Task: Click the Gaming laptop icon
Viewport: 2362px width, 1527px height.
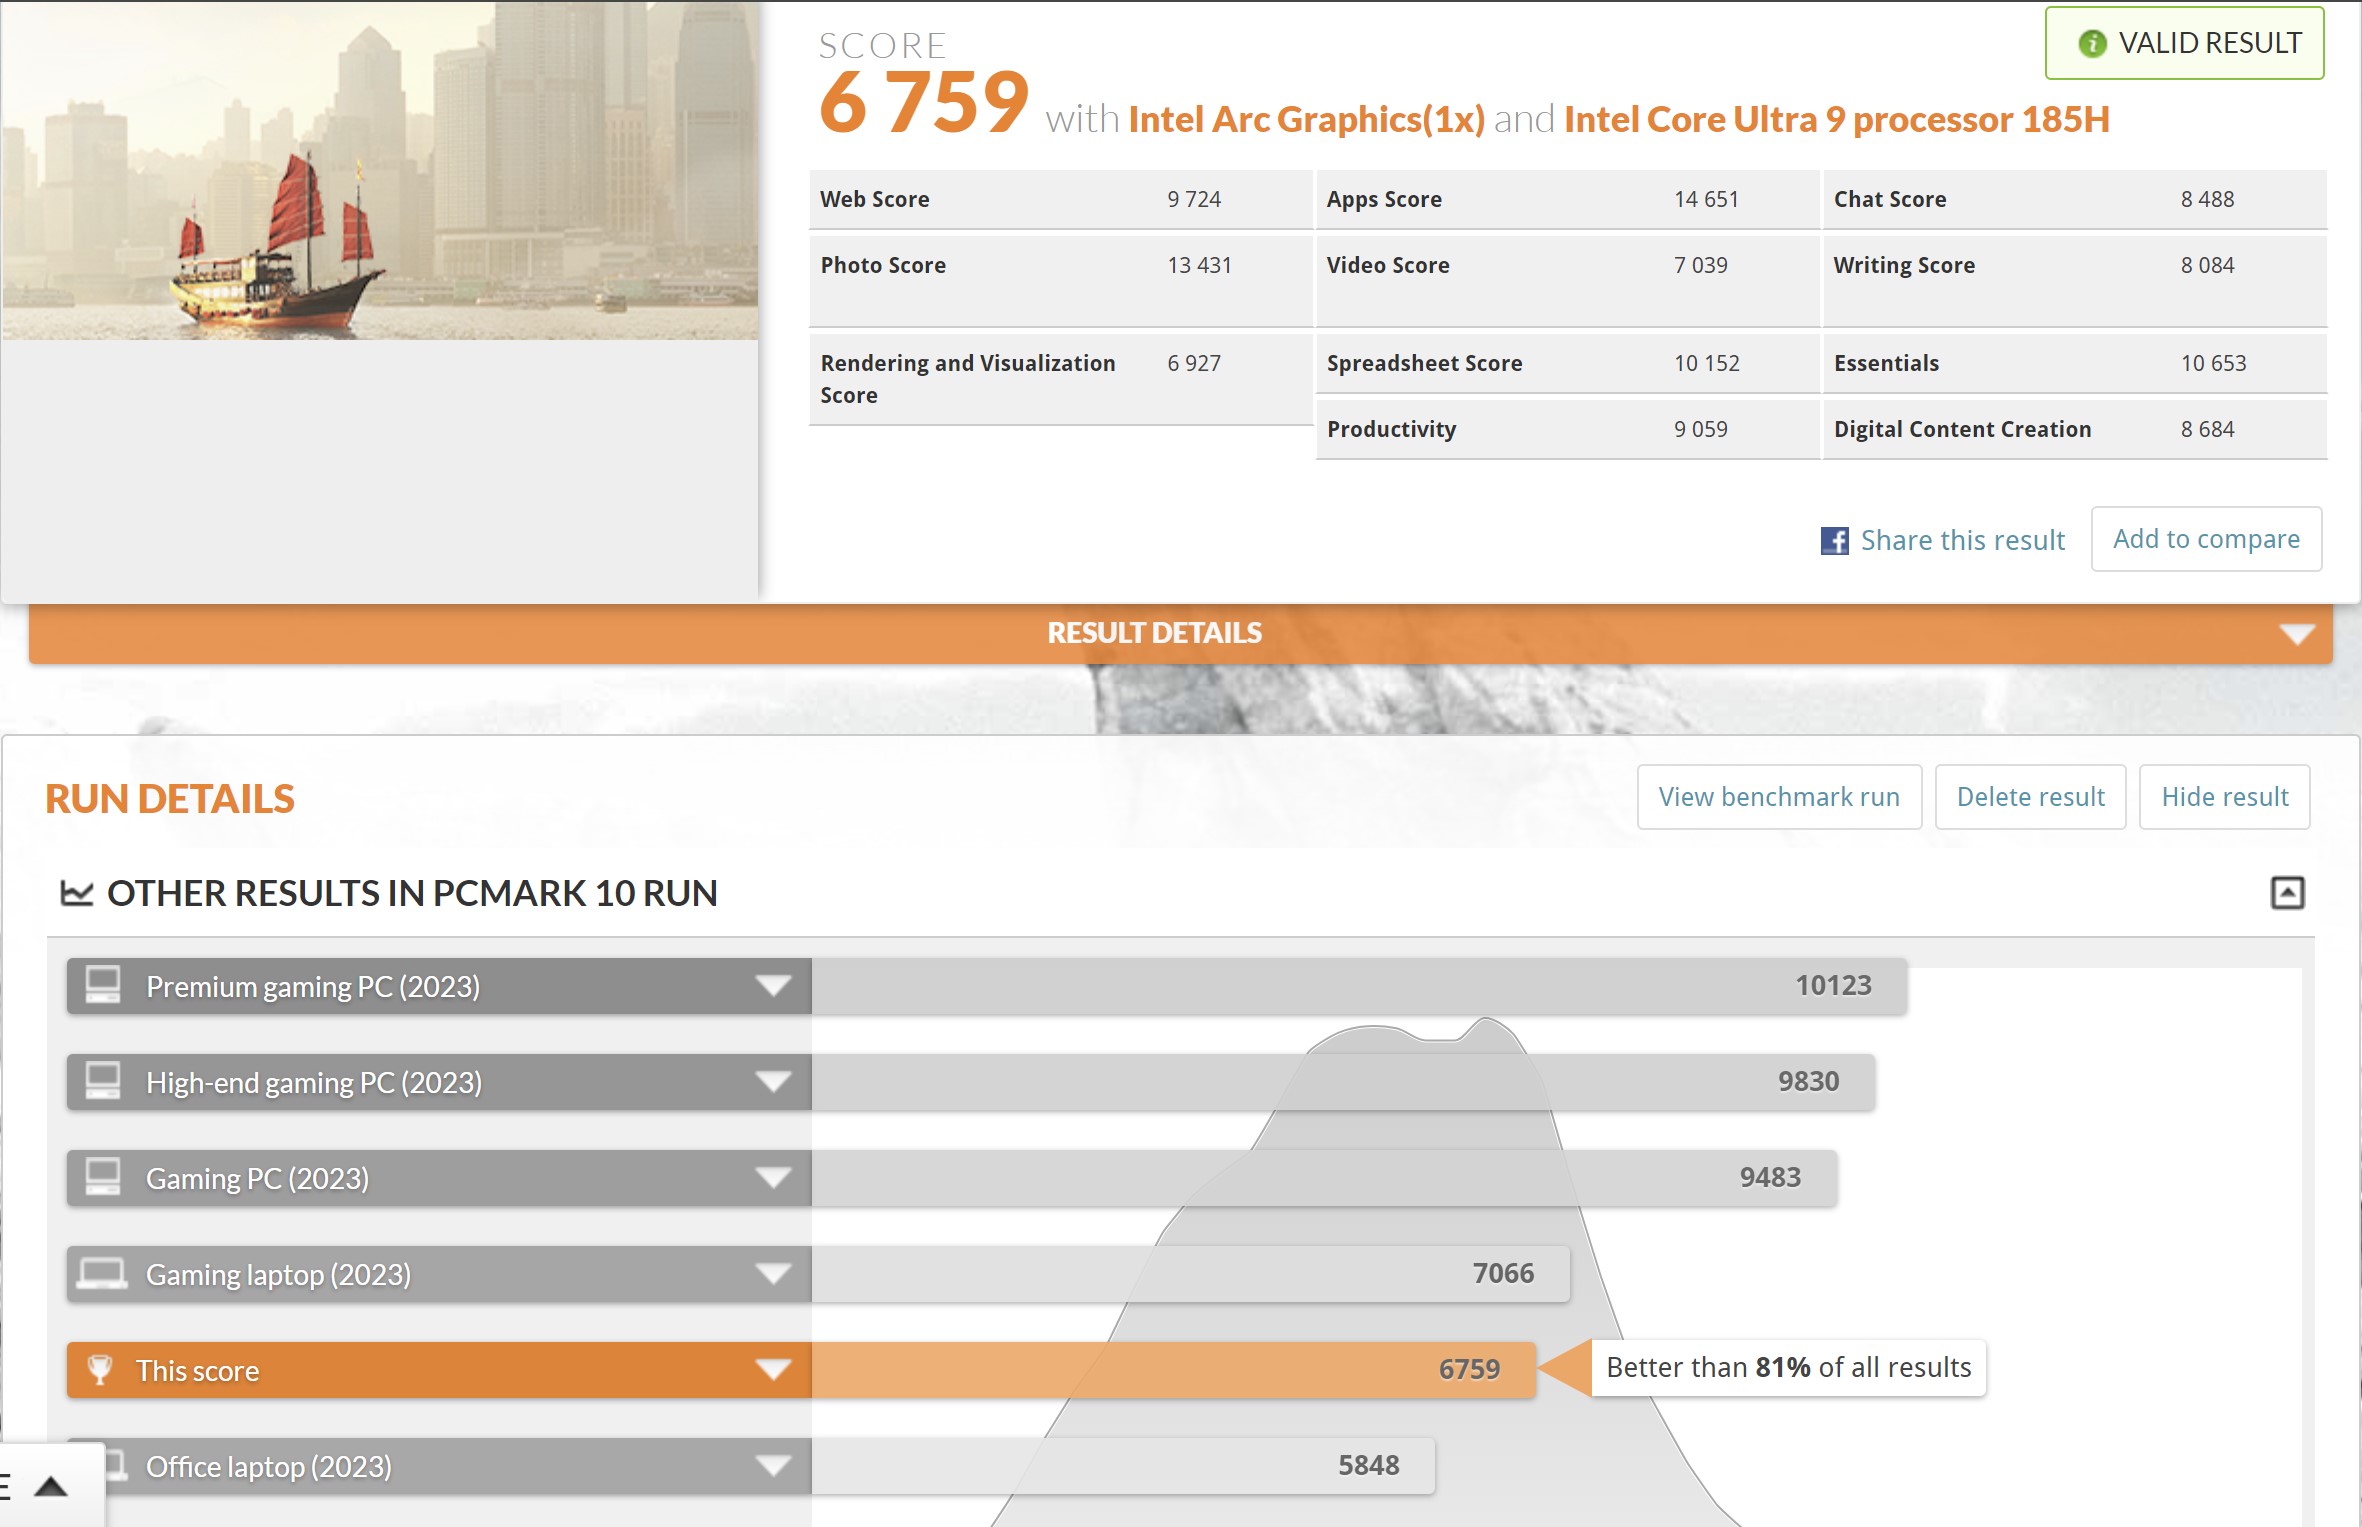Action: tap(102, 1274)
